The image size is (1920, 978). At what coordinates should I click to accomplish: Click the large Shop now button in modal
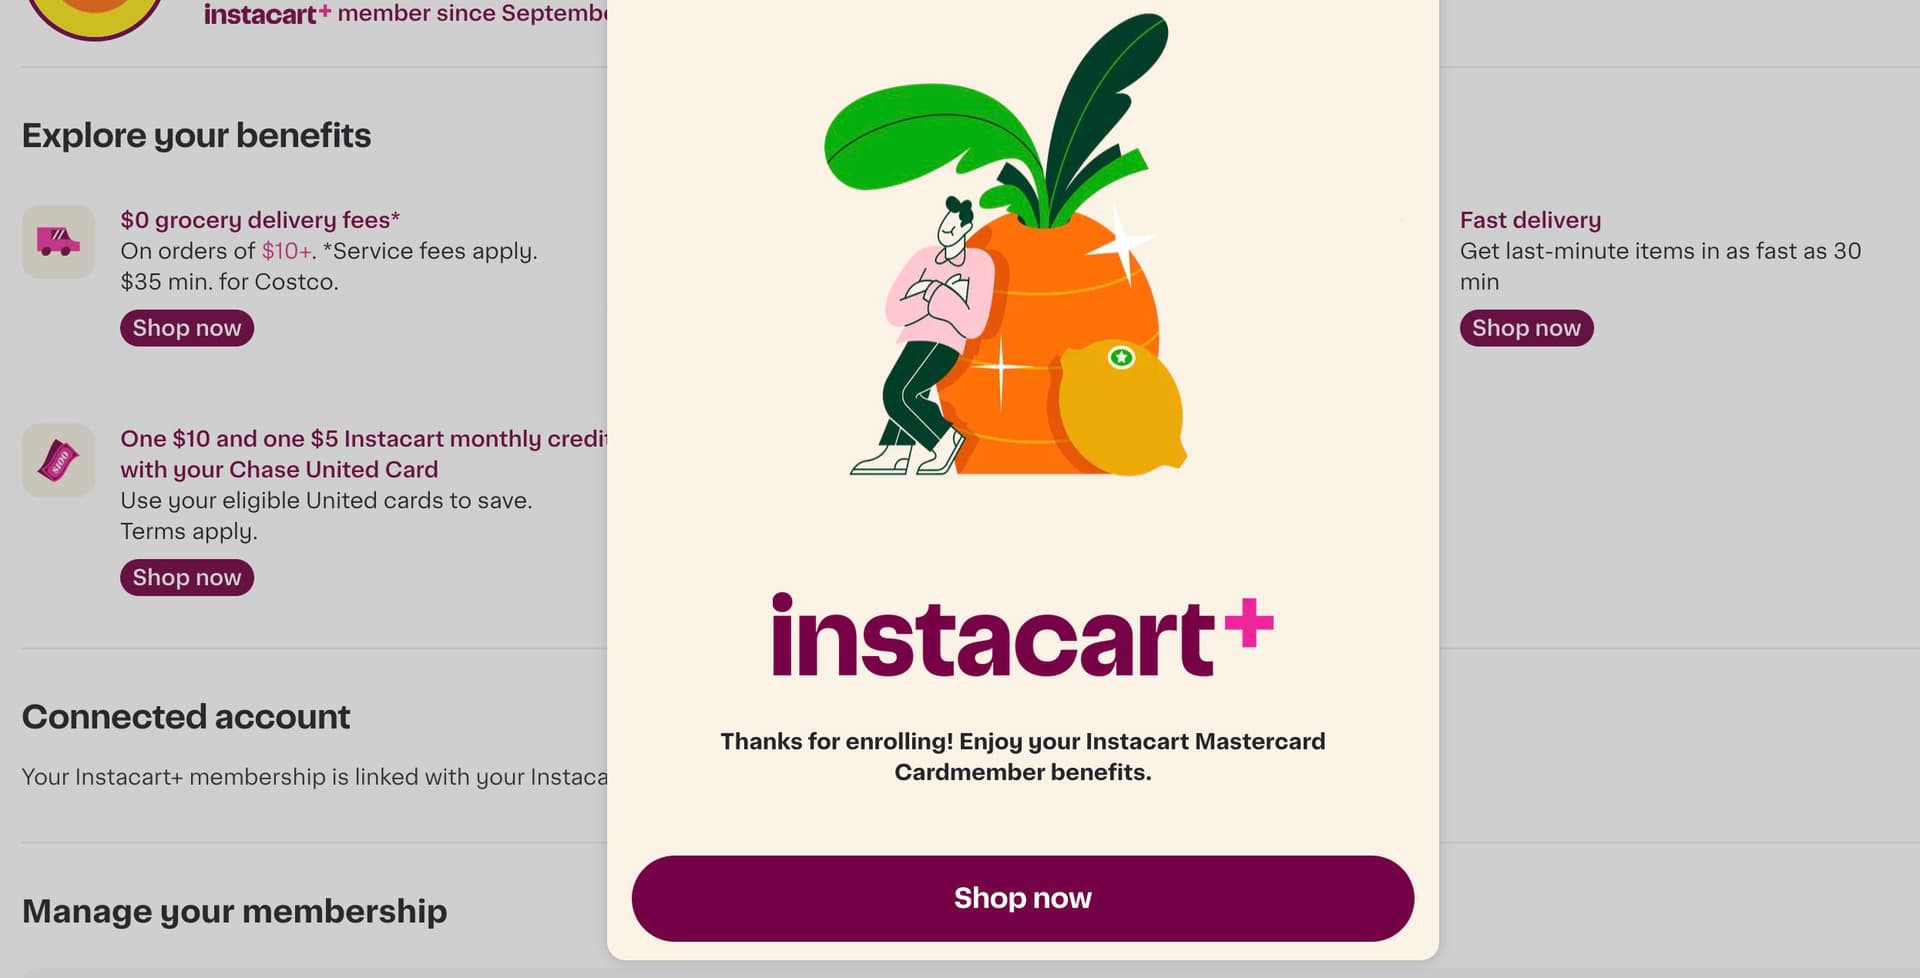tap(1022, 898)
